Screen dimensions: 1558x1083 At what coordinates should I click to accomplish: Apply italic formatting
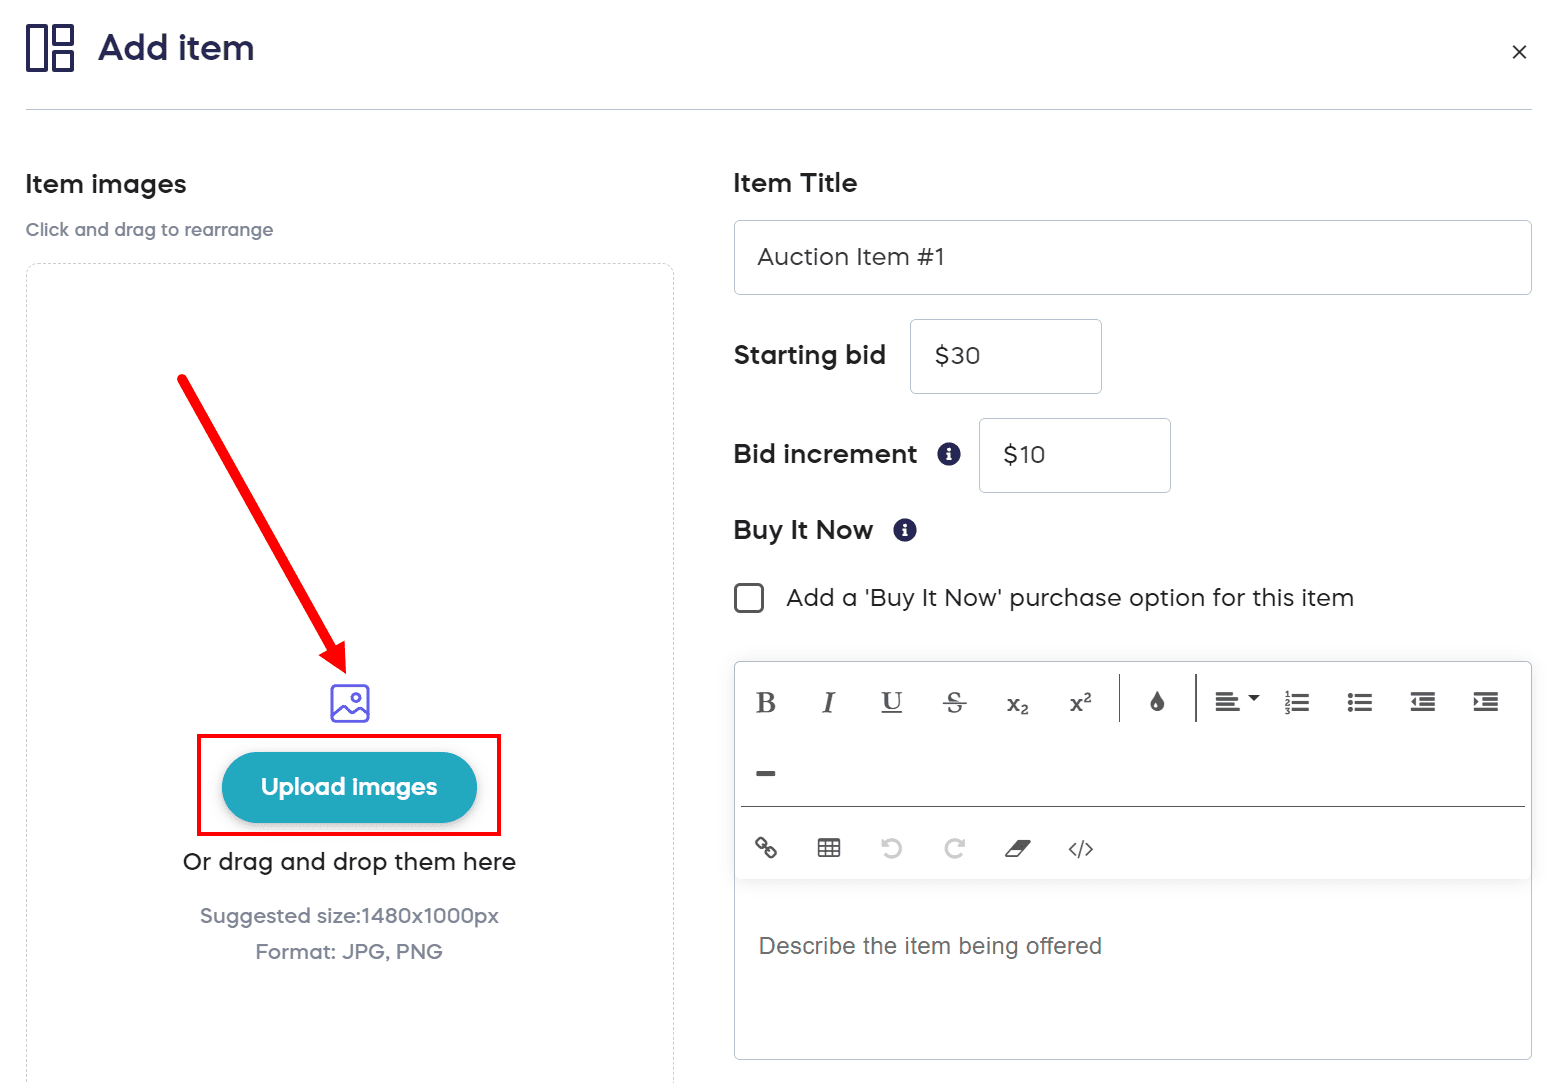tap(828, 702)
